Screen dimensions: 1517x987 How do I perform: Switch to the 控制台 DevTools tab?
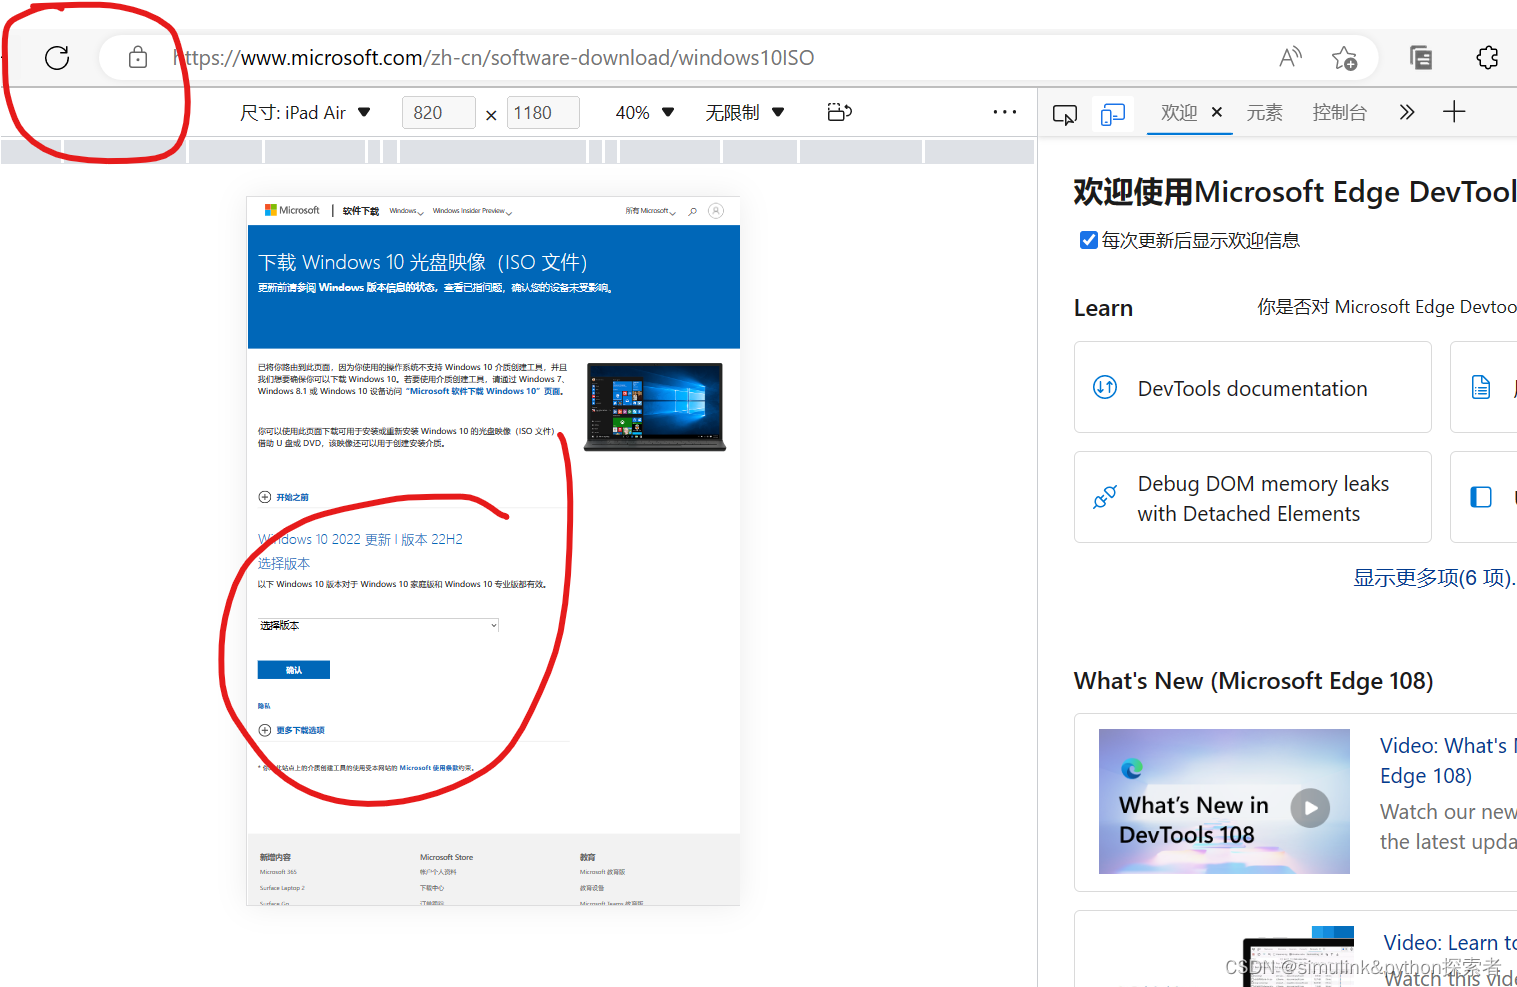(1340, 112)
